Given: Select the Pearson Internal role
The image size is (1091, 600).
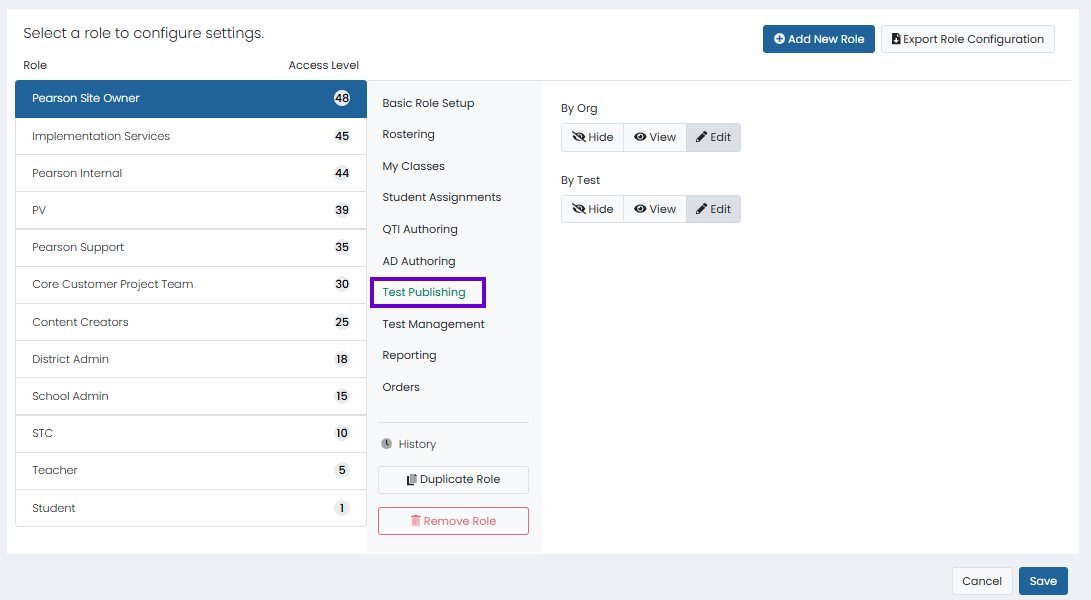Looking at the screenshot, I should (x=191, y=173).
